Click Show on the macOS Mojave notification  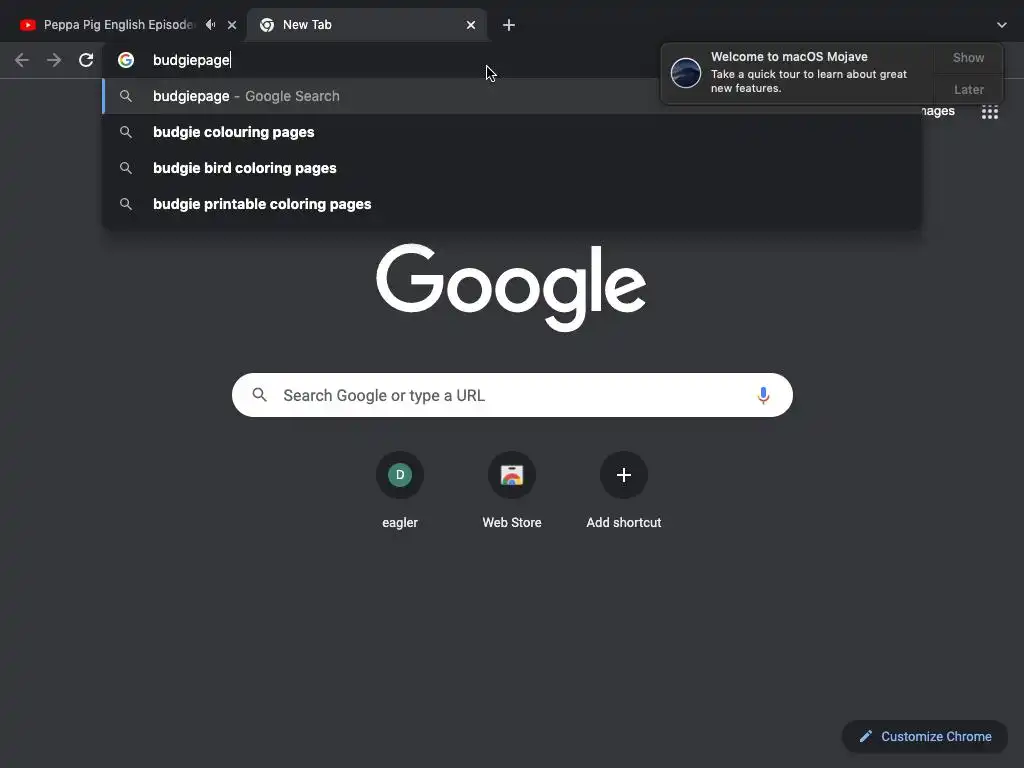point(968,57)
